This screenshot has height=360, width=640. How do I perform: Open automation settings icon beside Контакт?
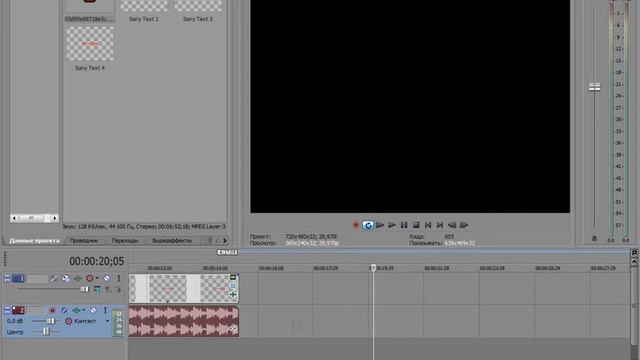point(69,321)
